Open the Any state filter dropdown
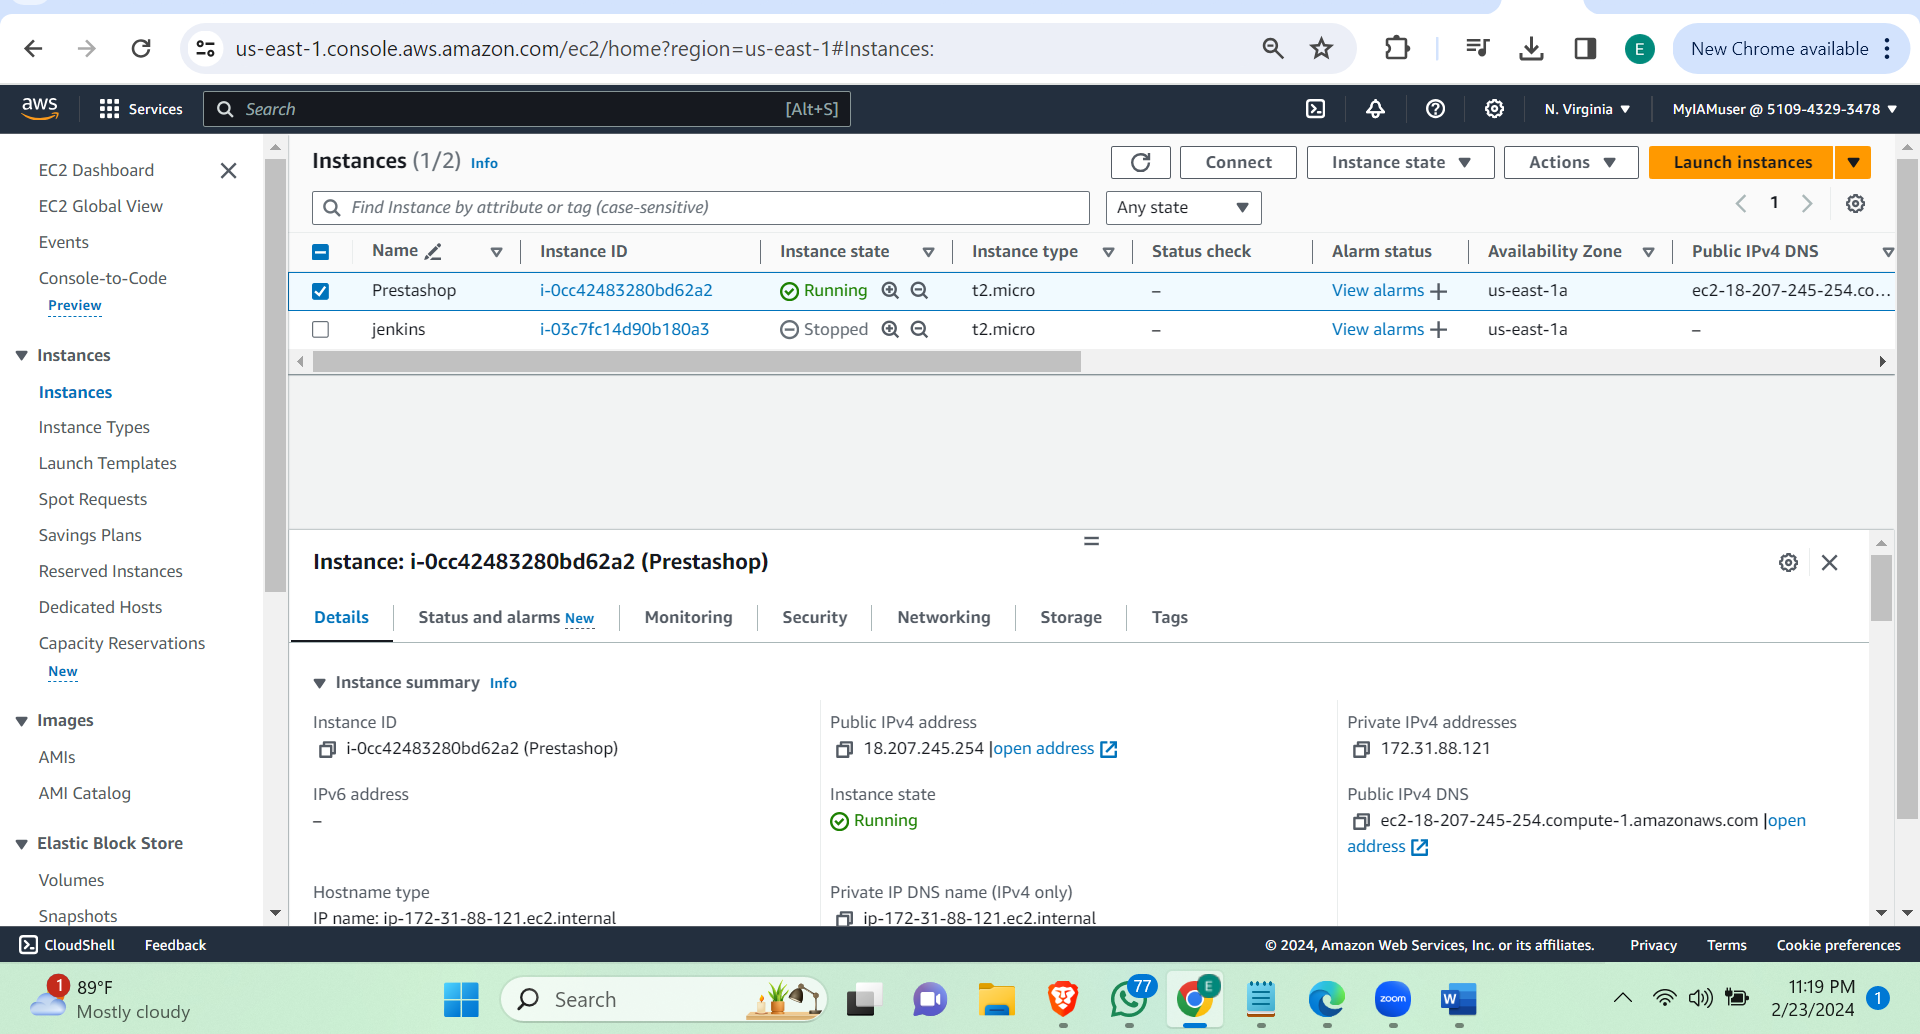The height and width of the screenshot is (1034, 1920). point(1183,207)
